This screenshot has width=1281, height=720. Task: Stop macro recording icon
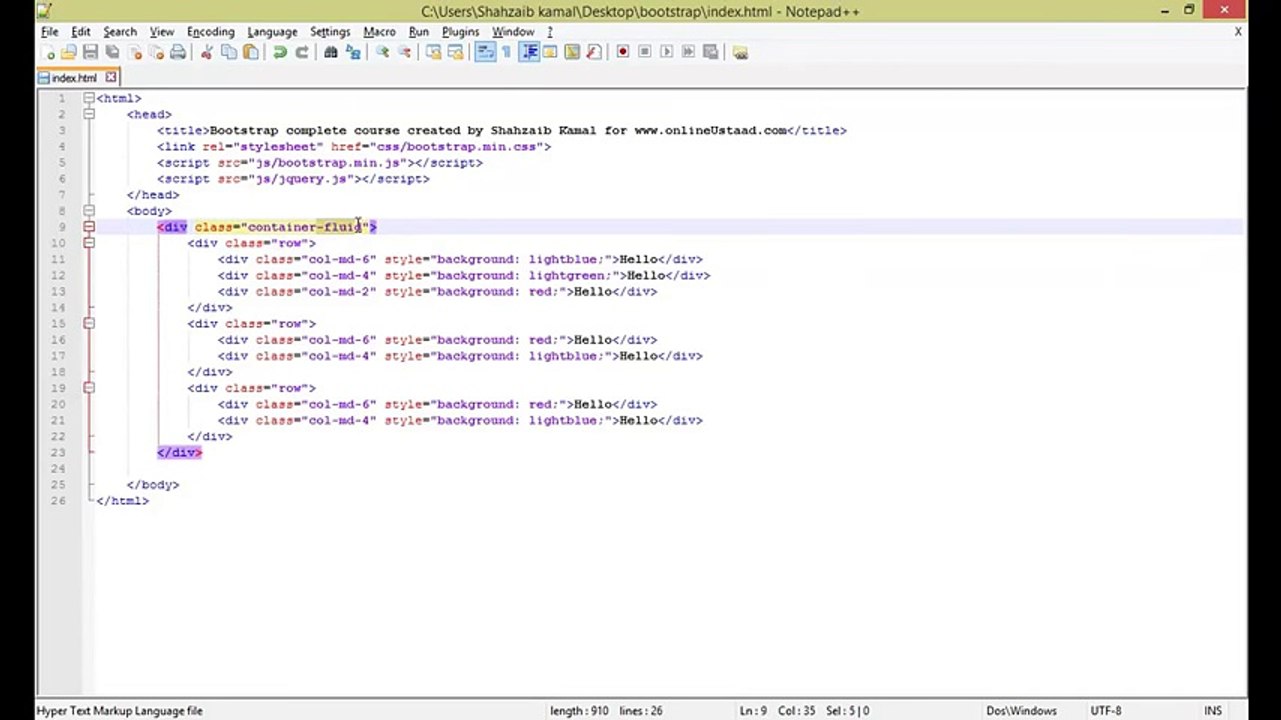coord(645,52)
